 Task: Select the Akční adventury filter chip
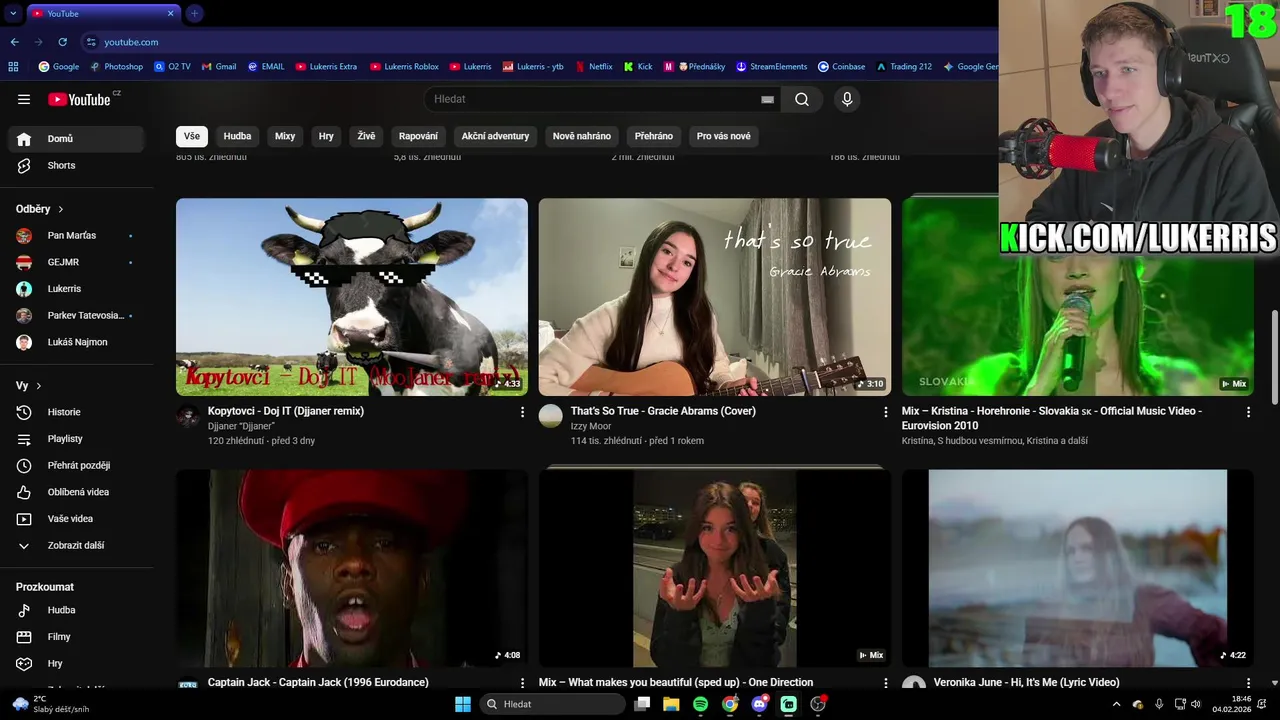pyautogui.click(x=495, y=136)
